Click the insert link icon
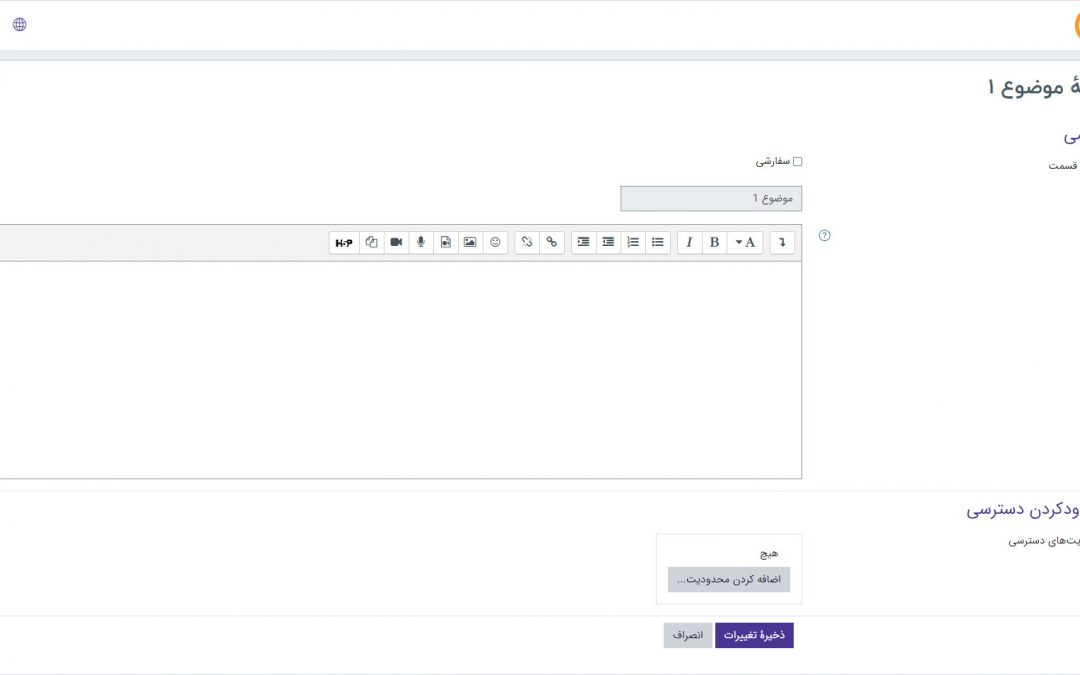This screenshot has width=1080, height=675. (x=551, y=242)
